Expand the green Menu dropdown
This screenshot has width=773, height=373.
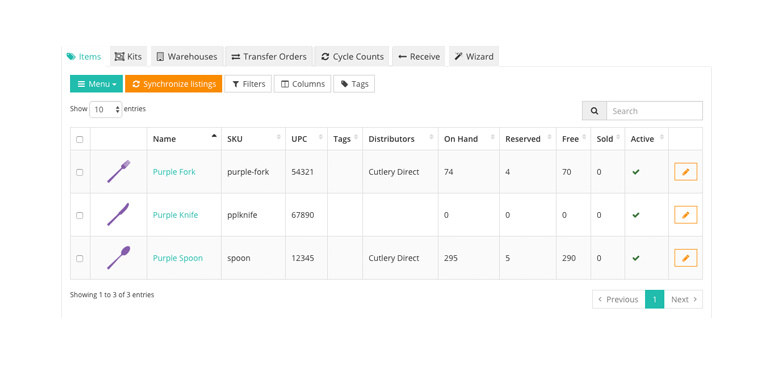pos(97,84)
